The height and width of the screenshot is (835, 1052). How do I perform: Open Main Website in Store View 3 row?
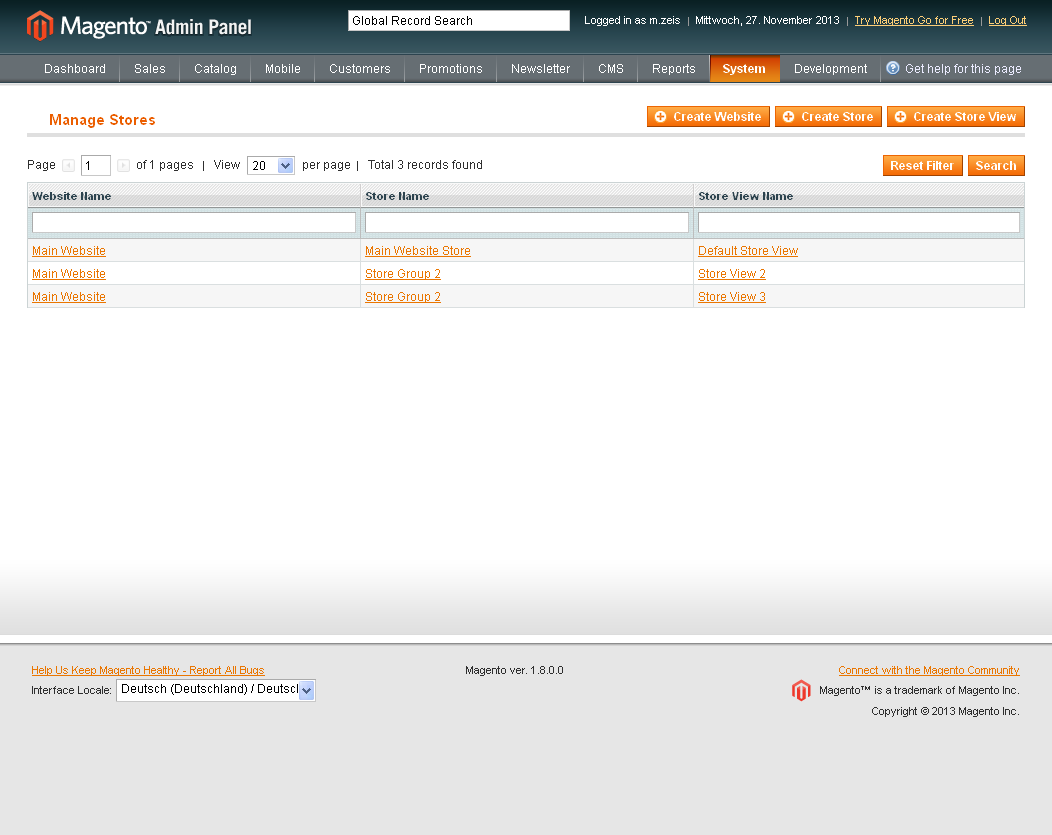[x=69, y=296]
